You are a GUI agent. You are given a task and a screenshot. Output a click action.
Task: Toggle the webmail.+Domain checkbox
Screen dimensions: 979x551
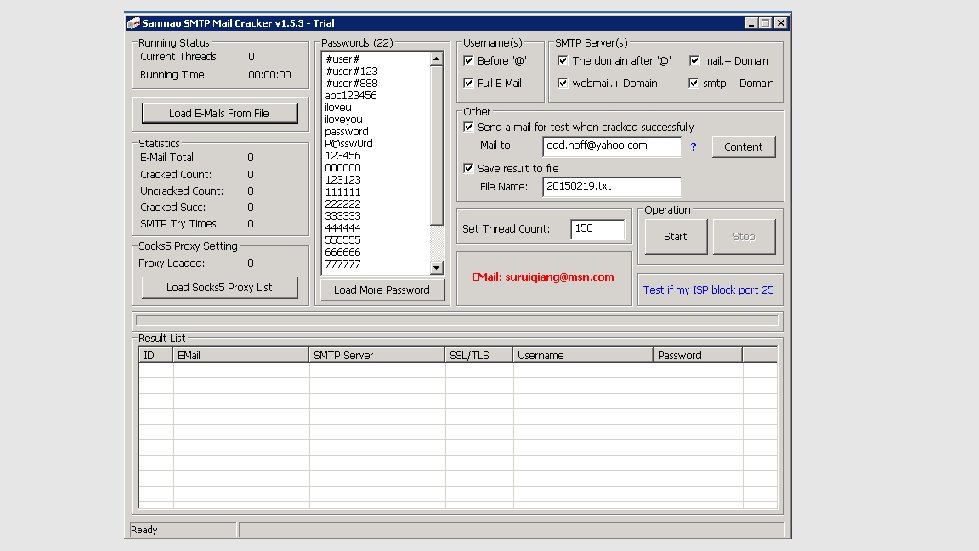(x=563, y=82)
